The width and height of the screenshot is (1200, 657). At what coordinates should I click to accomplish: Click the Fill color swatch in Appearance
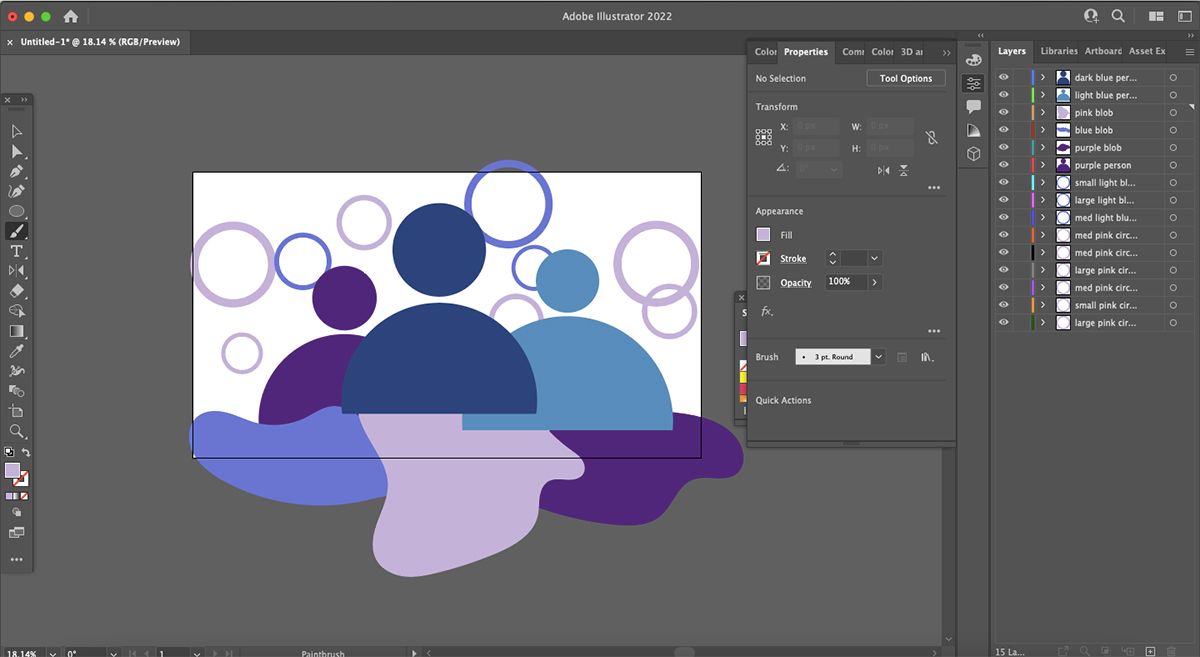point(764,235)
